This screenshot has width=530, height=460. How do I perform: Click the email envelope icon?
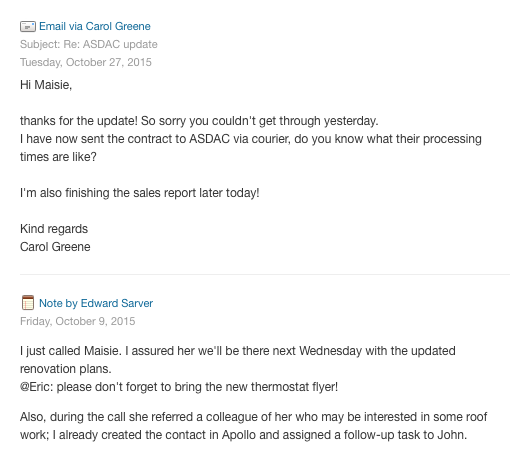click(x=28, y=26)
